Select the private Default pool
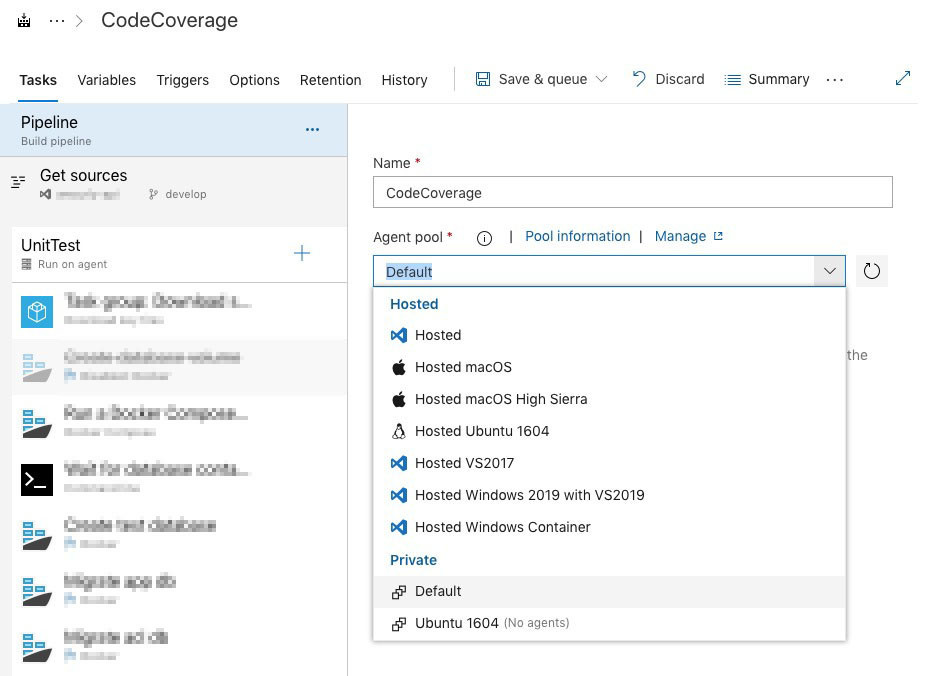Viewport: 932px width, 676px height. coord(609,592)
